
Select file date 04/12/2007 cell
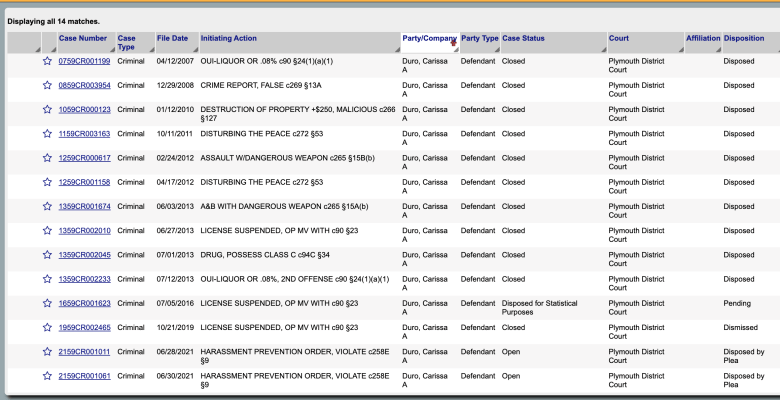[x=175, y=61]
